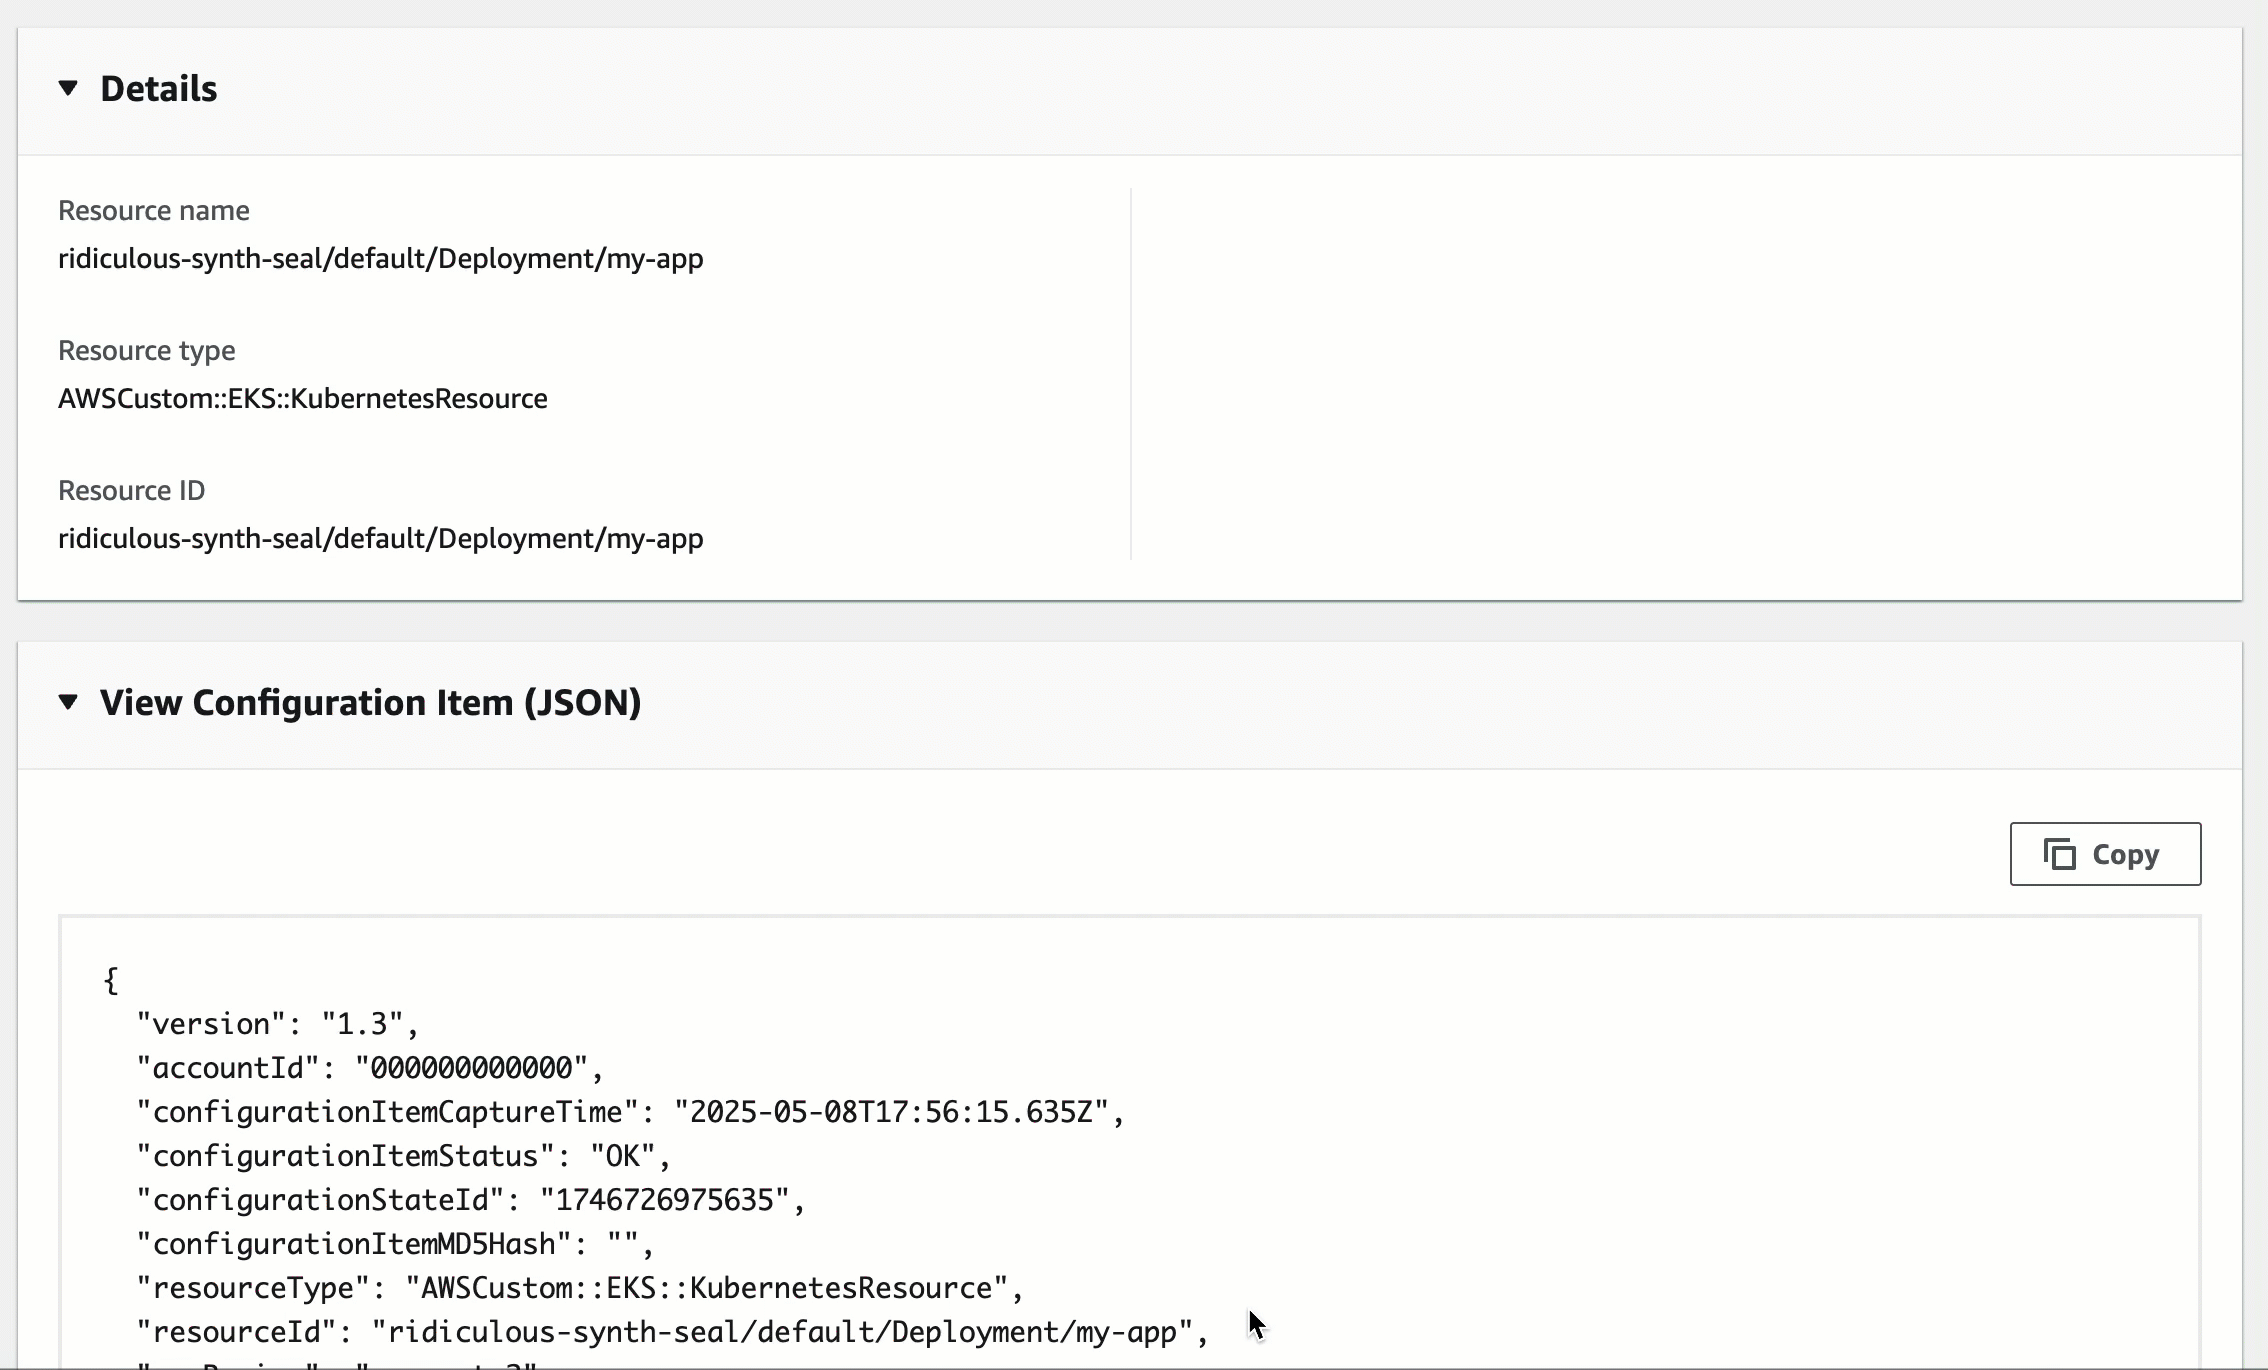
Task: Click View Configuration Item (JSON) heading
Action: tap(370, 702)
